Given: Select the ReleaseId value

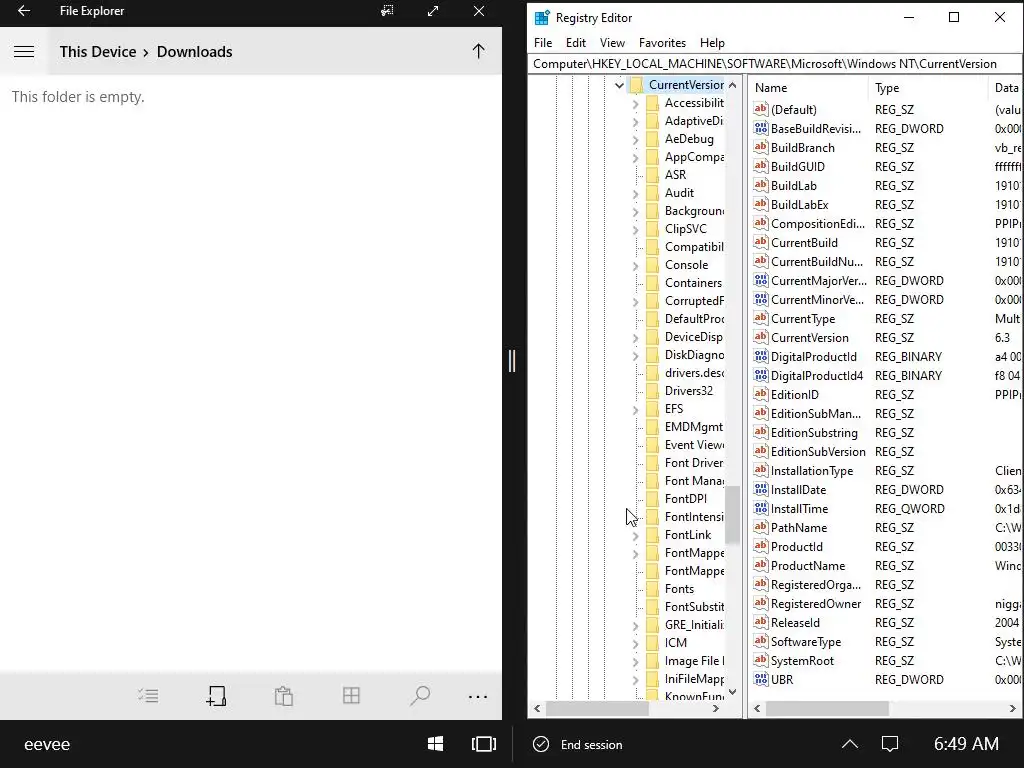Looking at the screenshot, I should pyautogui.click(x=795, y=622).
